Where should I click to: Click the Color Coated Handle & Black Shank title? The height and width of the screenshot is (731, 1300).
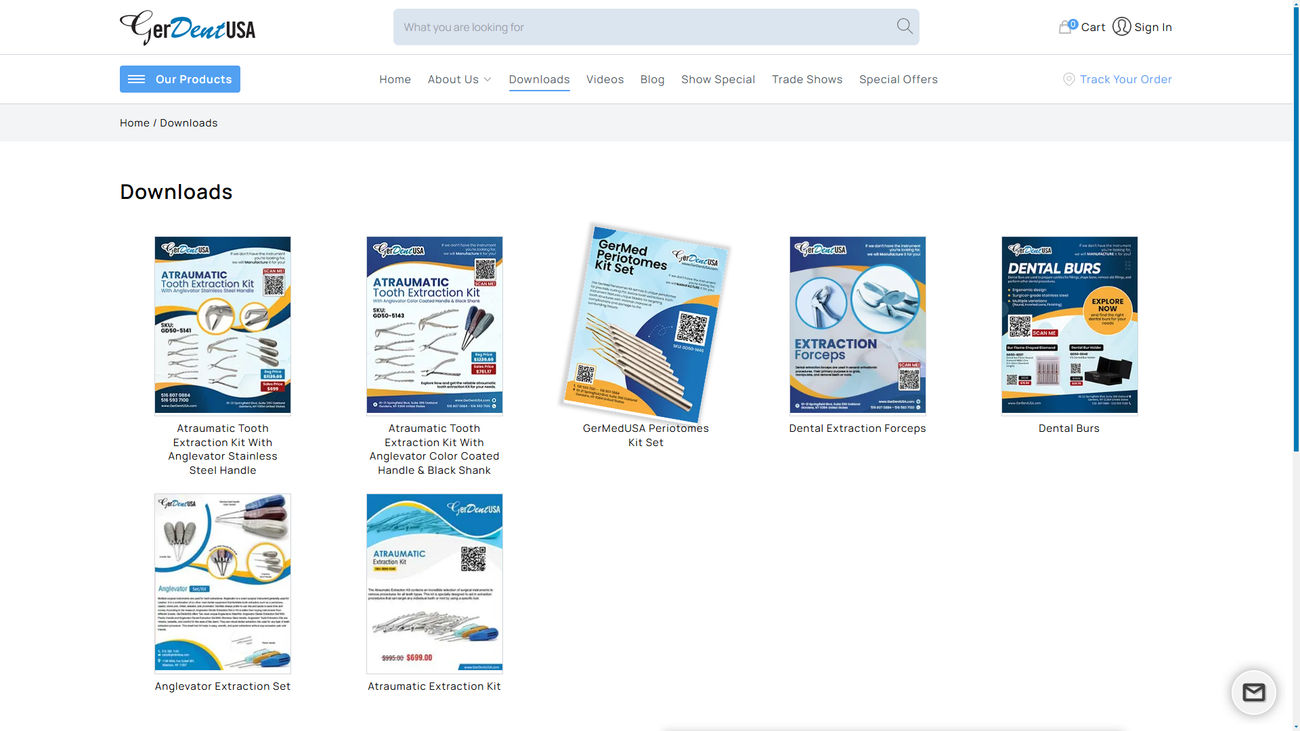click(435, 449)
